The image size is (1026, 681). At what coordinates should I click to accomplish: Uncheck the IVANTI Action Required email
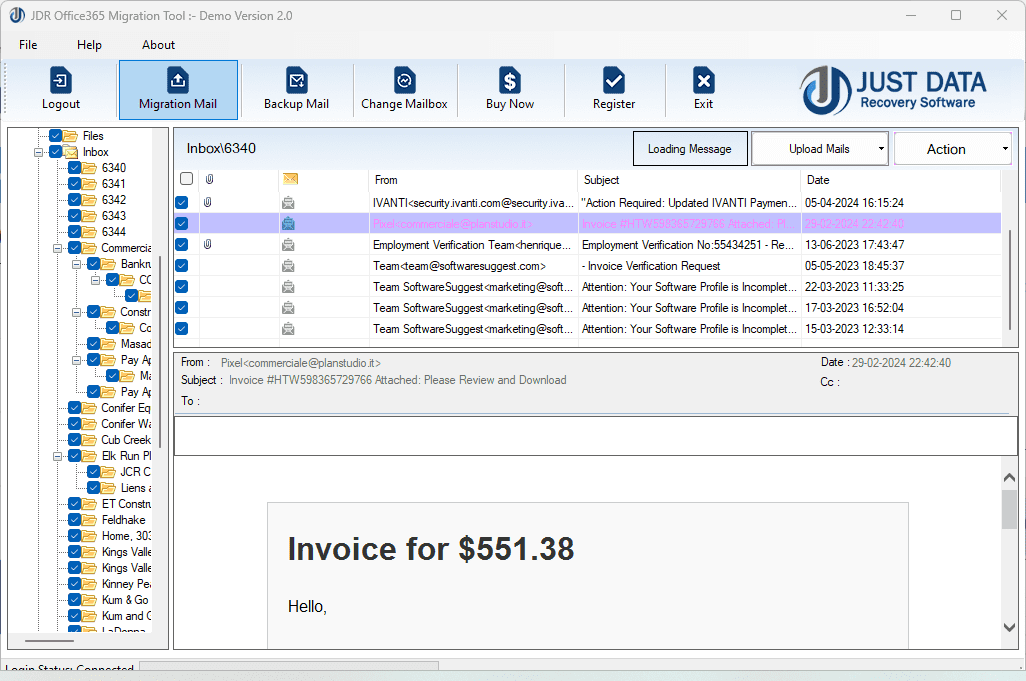[181, 202]
